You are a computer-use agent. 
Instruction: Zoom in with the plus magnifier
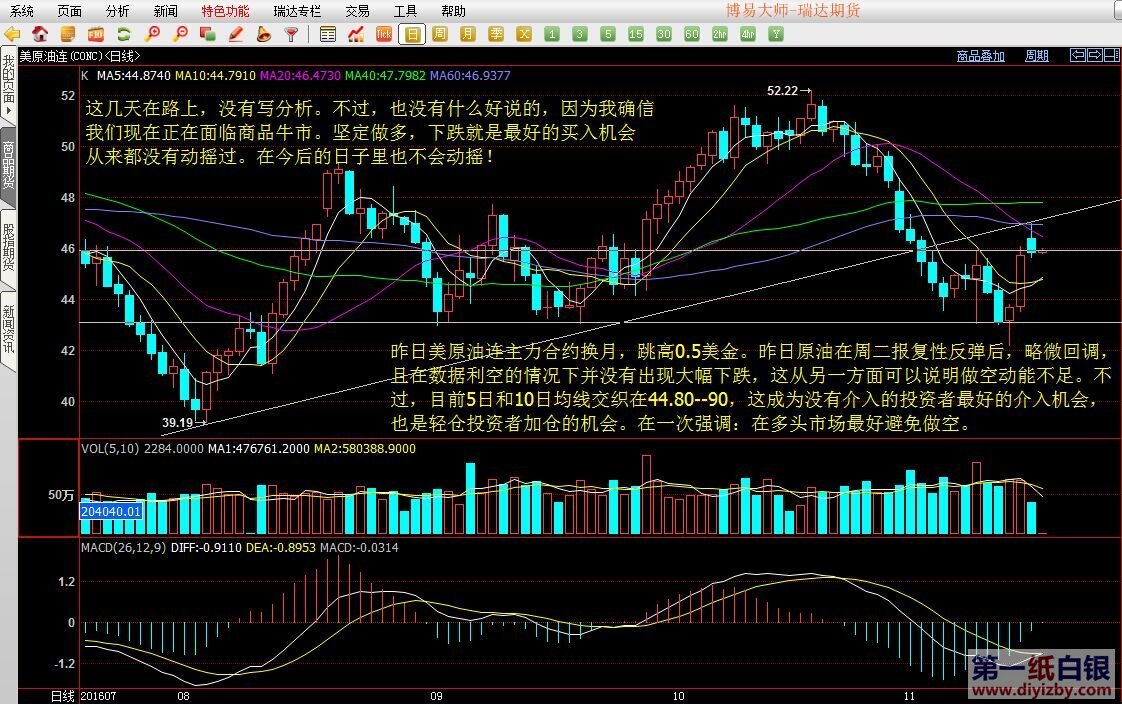click(x=152, y=34)
